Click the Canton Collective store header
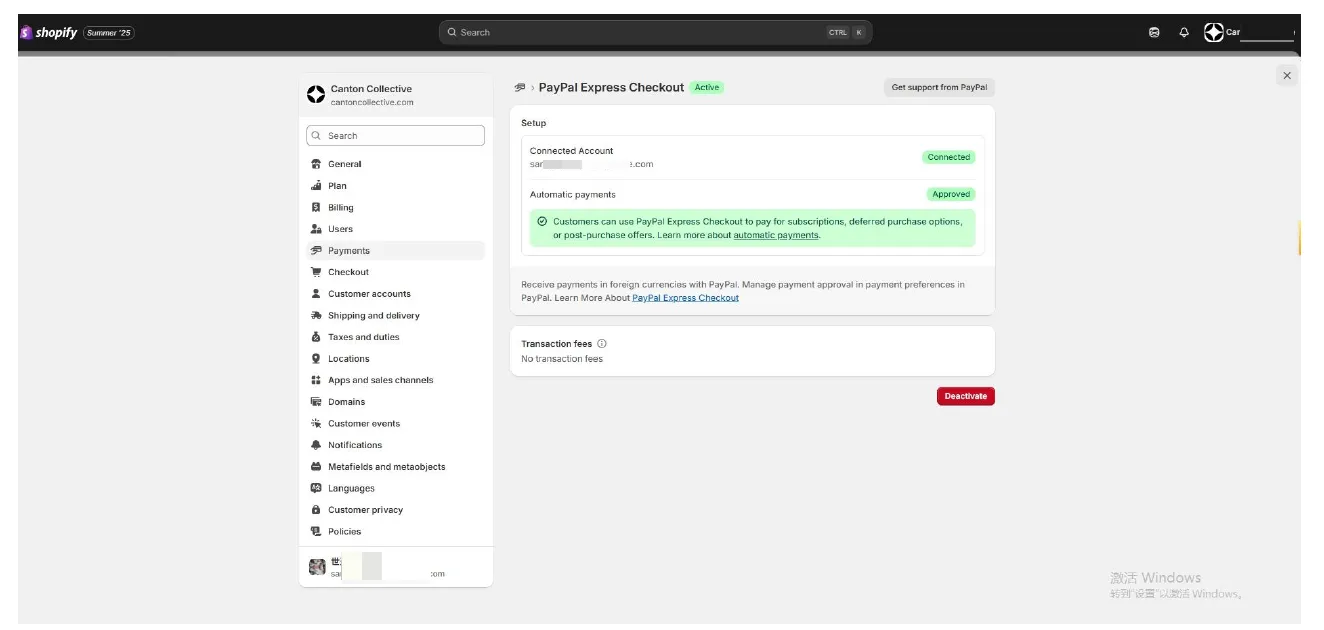Image resolution: width=1324 pixels, height=630 pixels. 395,95
